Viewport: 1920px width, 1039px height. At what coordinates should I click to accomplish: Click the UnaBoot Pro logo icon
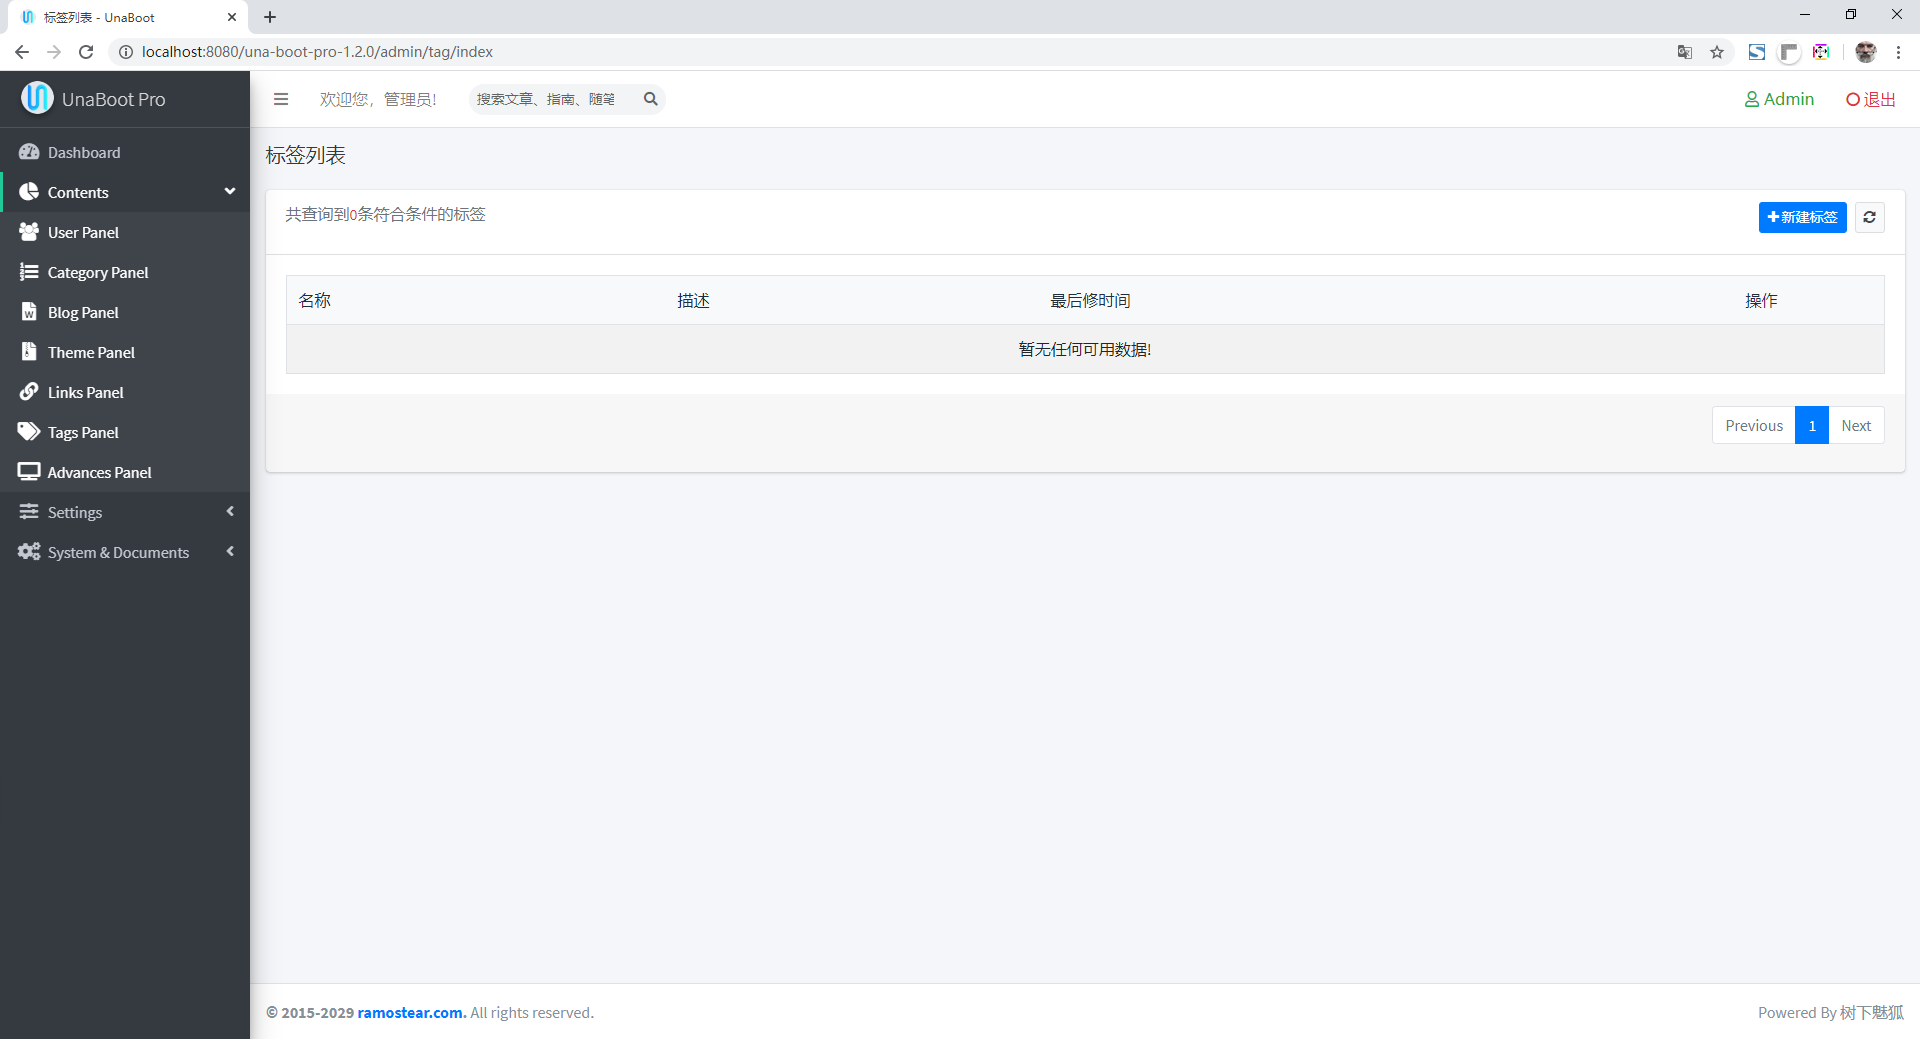tap(37, 98)
